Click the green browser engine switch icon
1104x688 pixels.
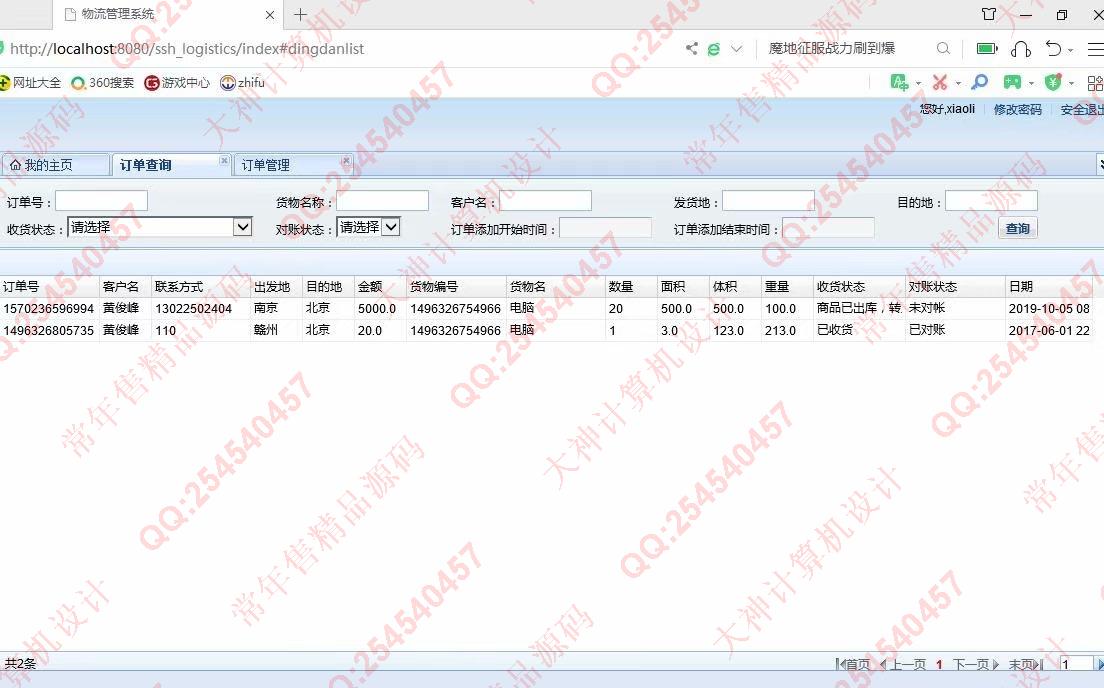(714, 49)
